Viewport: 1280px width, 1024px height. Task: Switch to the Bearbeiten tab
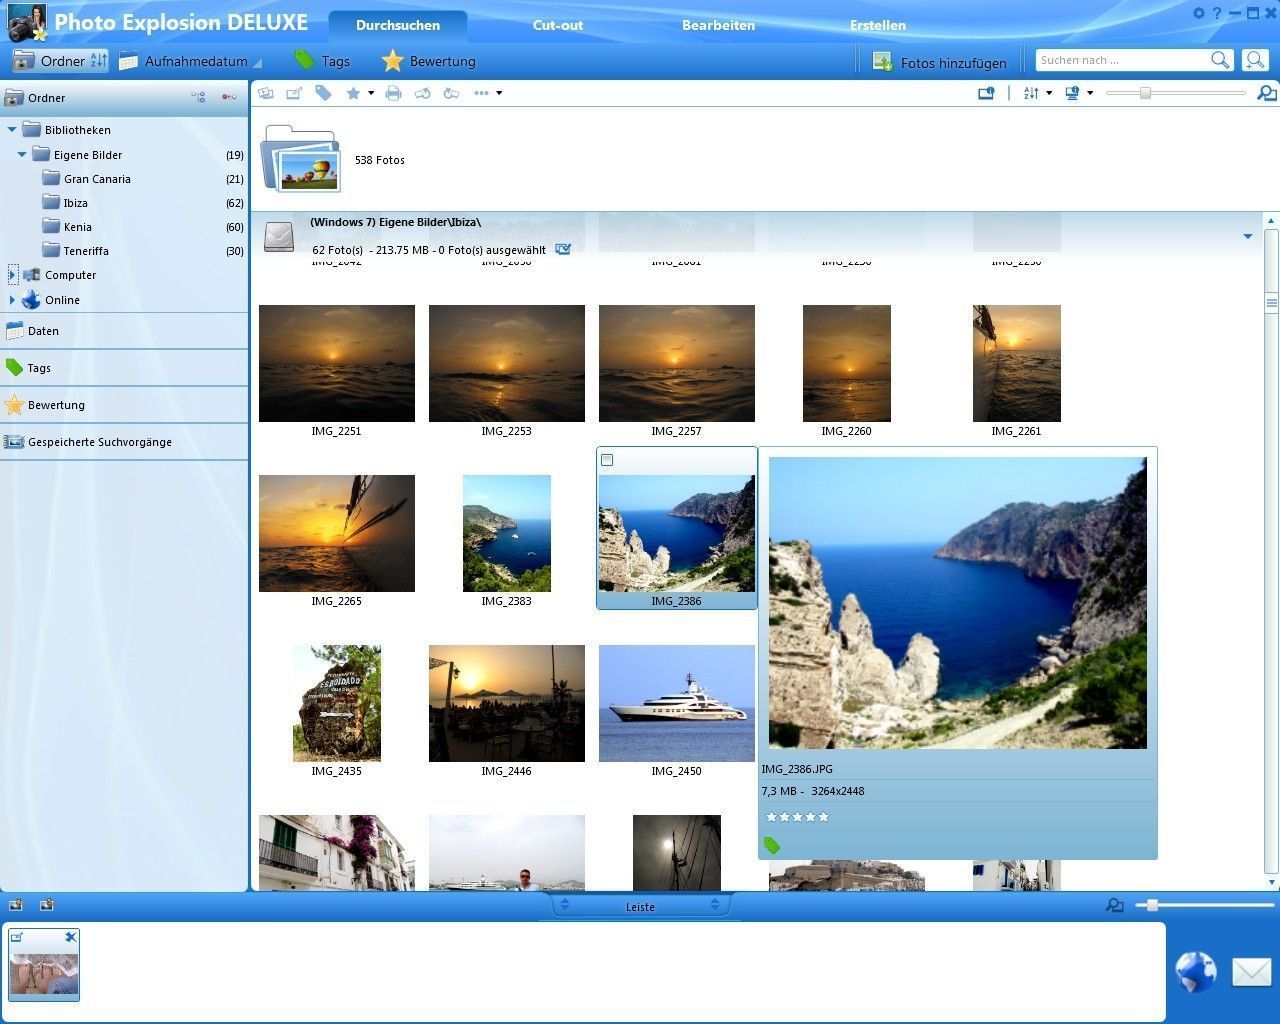pyautogui.click(x=718, y=25)
